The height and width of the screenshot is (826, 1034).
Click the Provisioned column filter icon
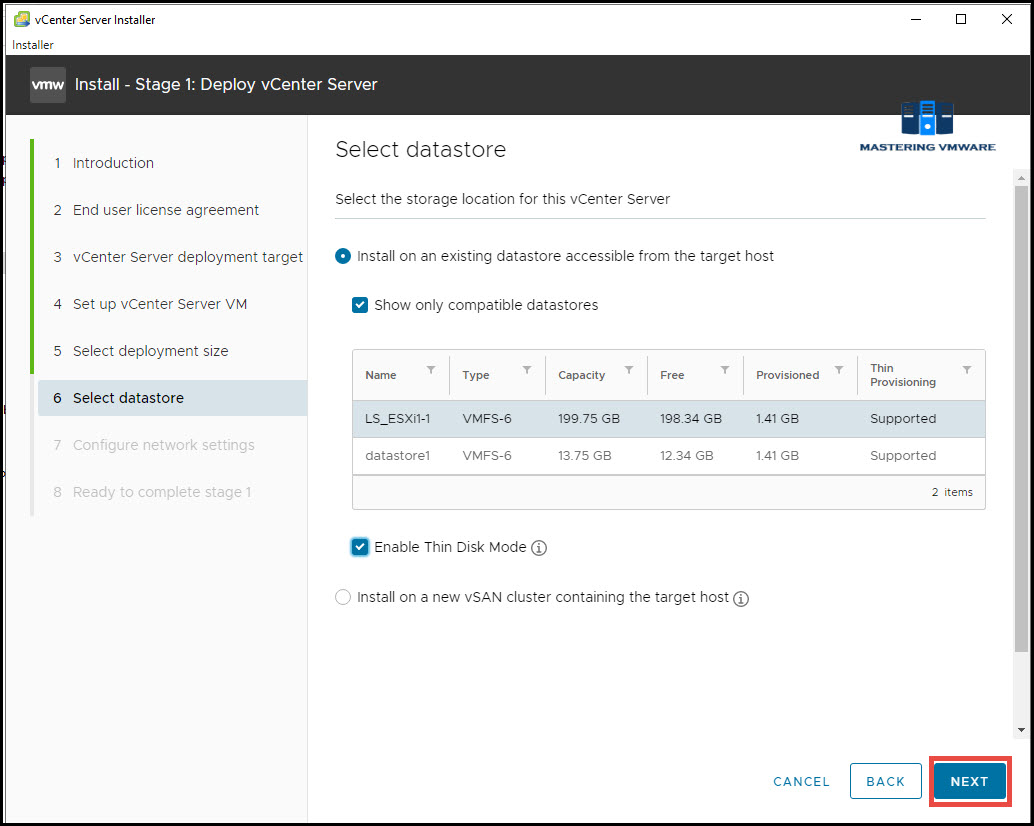(x=839, y=370)
